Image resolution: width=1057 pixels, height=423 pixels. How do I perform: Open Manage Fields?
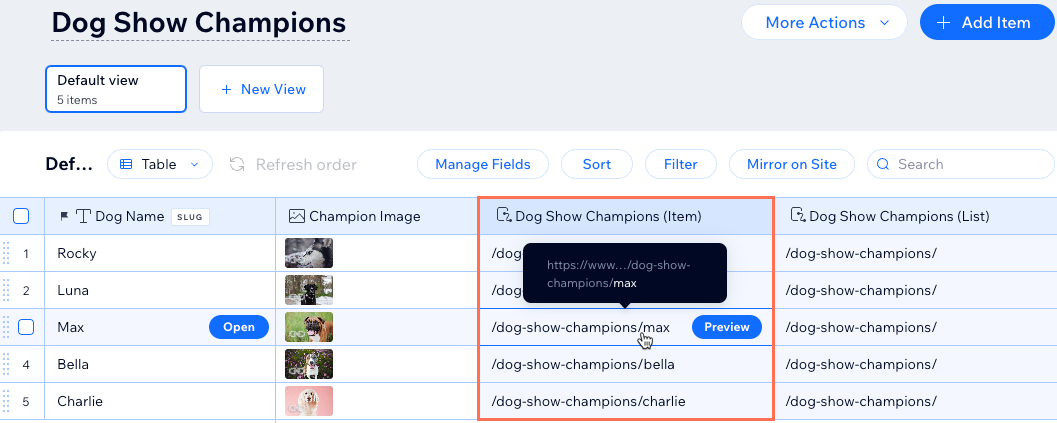click(483, 165)
